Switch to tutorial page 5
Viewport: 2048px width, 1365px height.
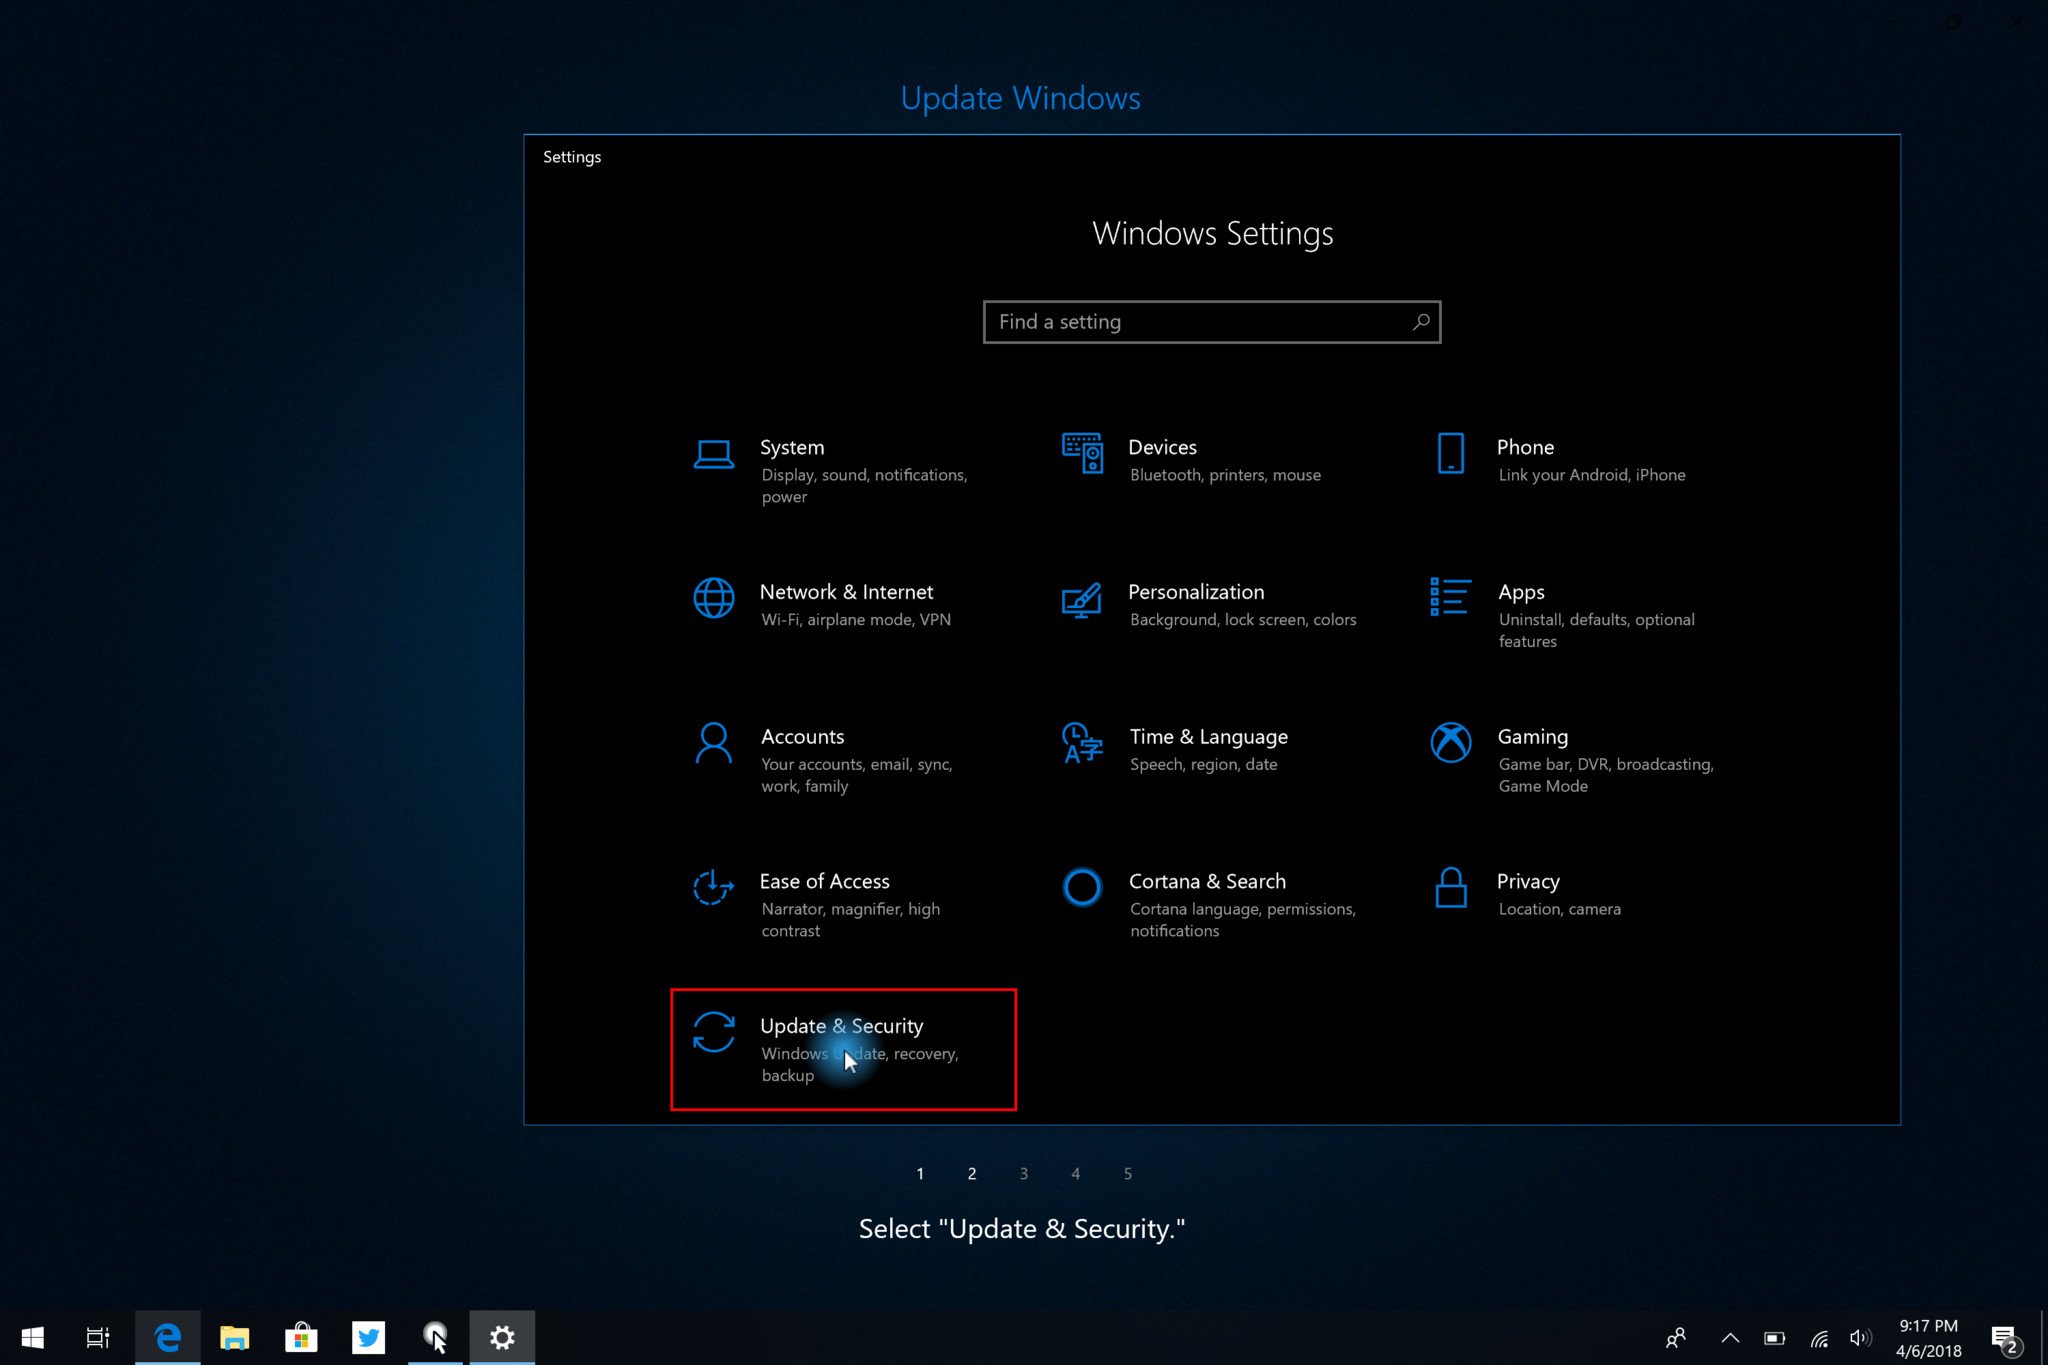coord(1127,1174)
